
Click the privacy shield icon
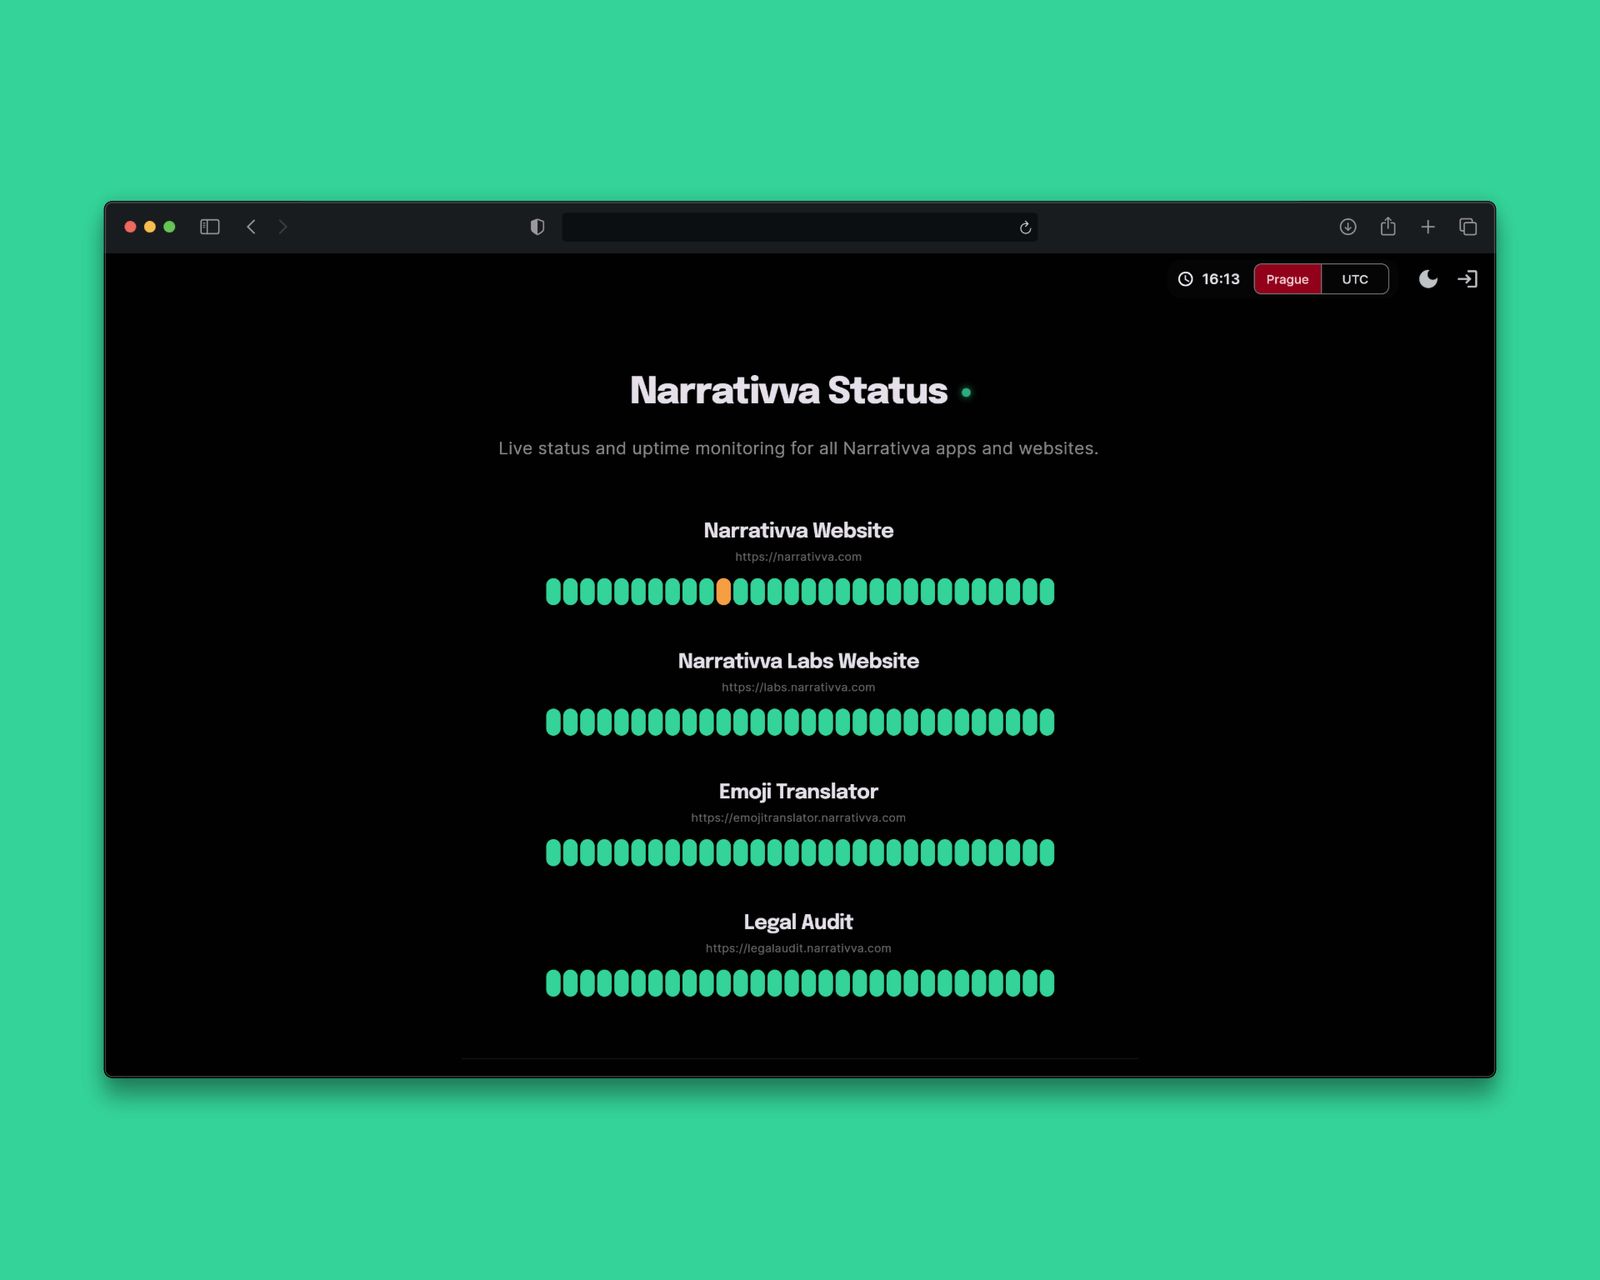537,227
